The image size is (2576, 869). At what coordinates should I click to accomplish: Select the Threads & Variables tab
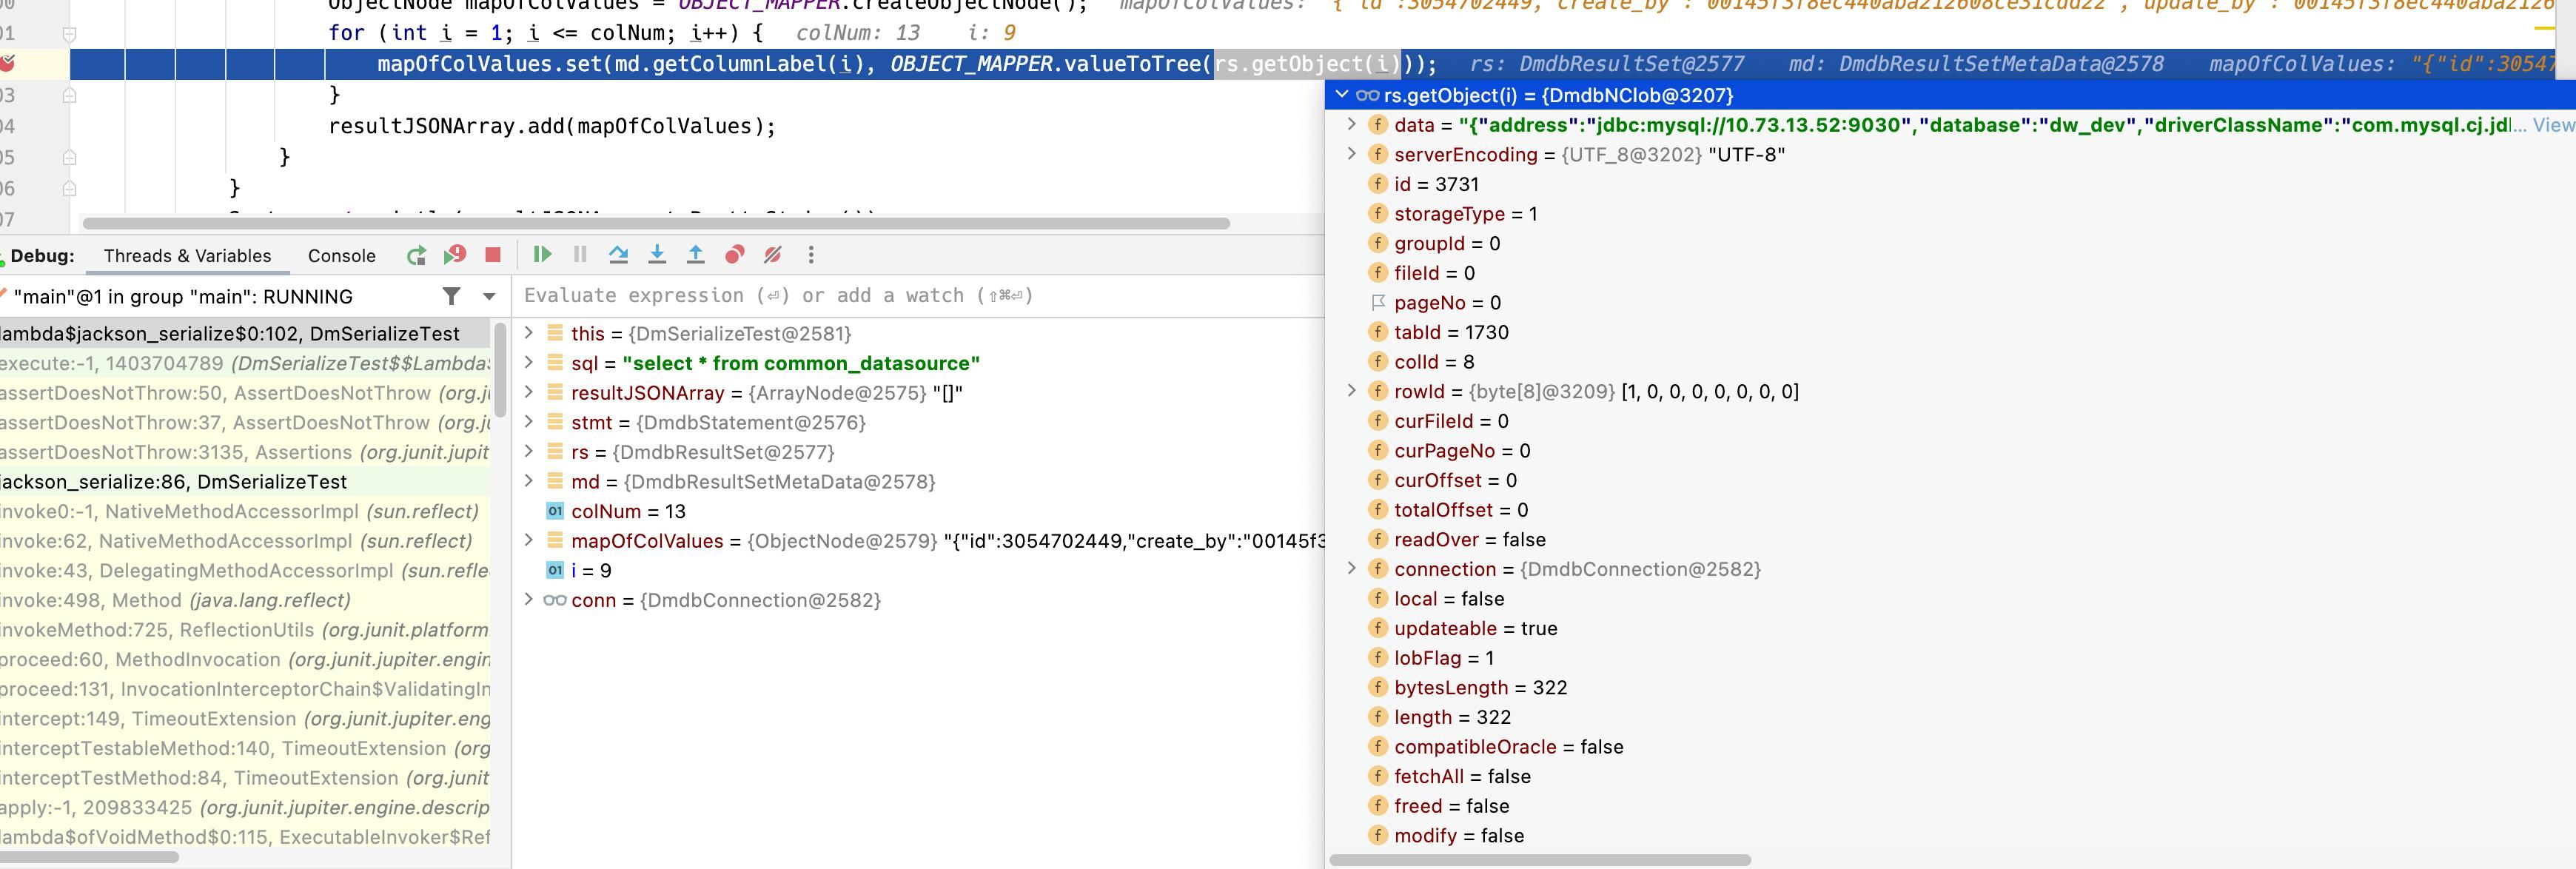(x=187, y=256)
